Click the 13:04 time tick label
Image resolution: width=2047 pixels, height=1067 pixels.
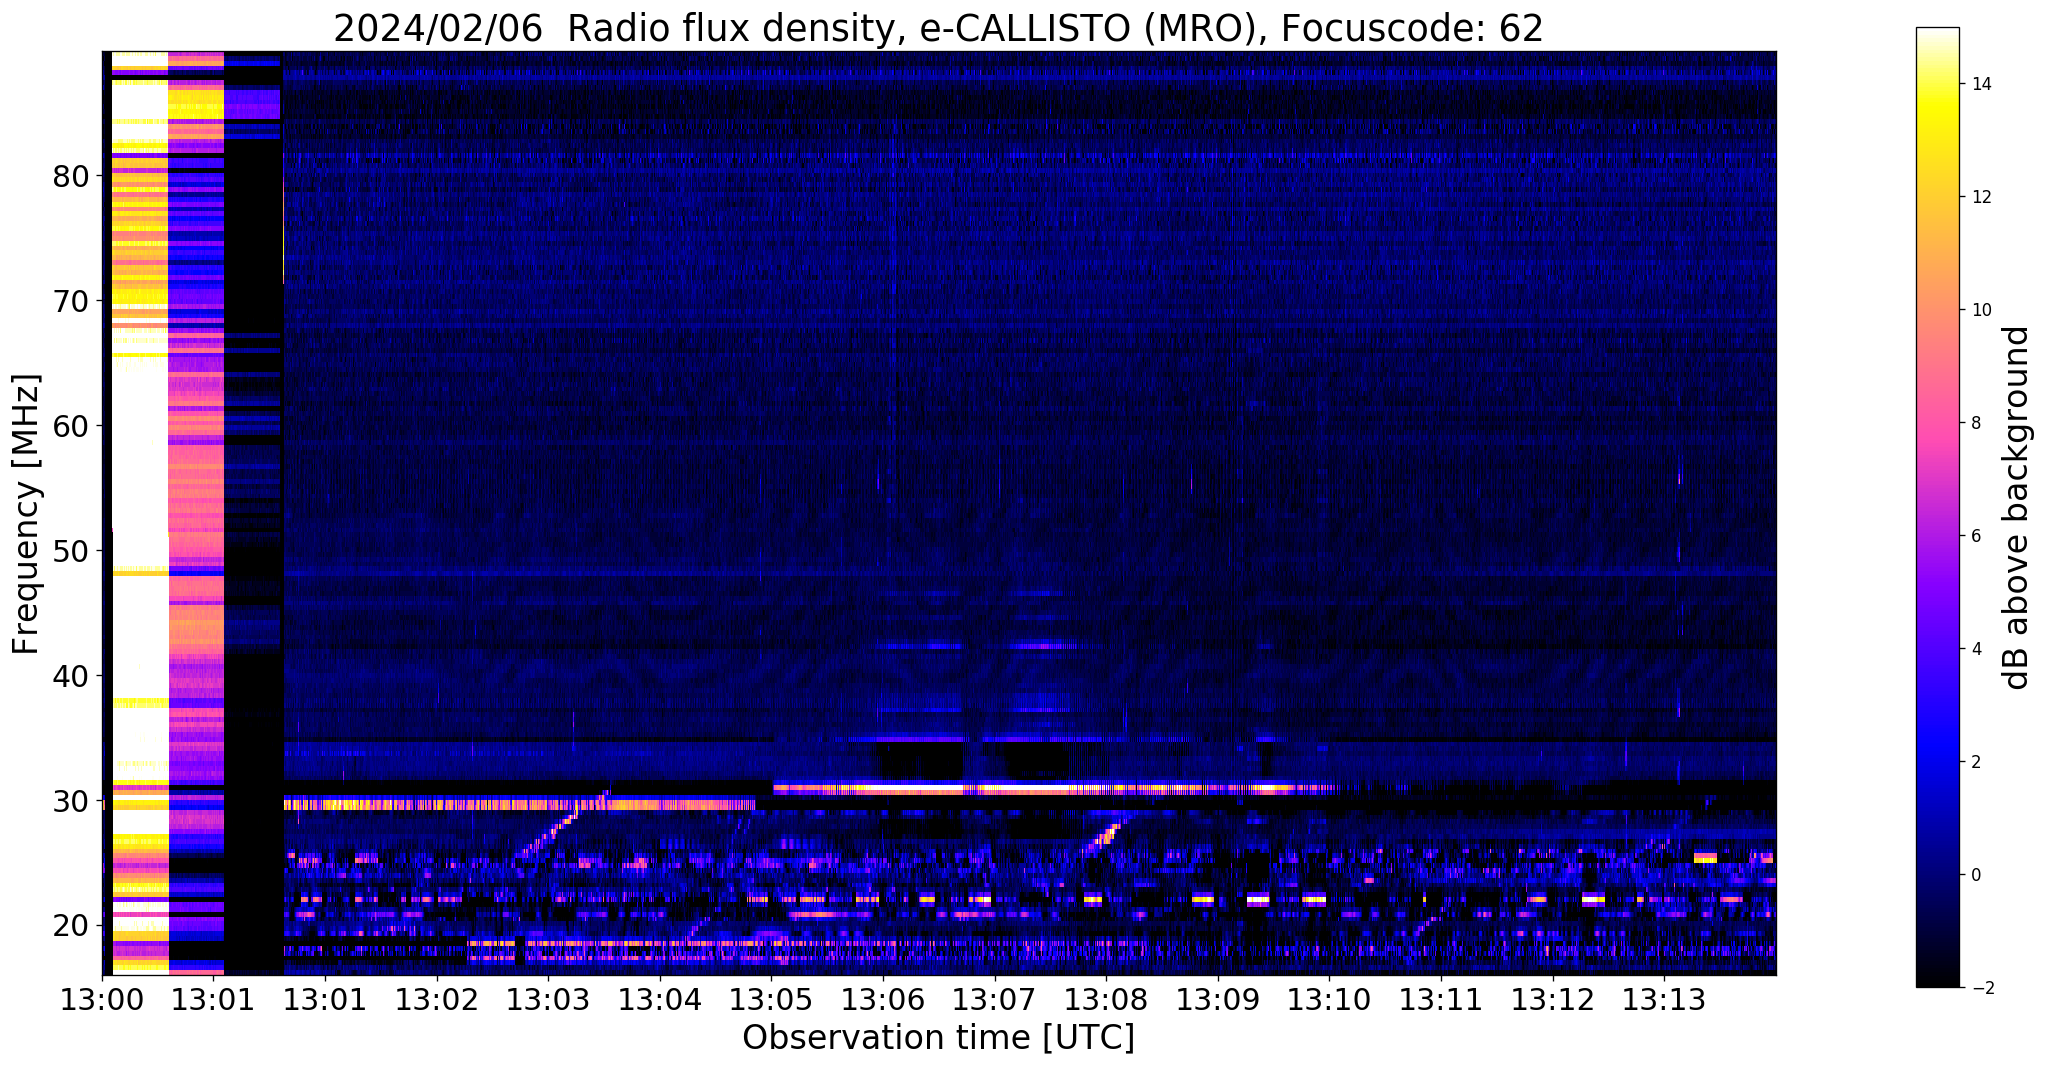[660, 1000]
